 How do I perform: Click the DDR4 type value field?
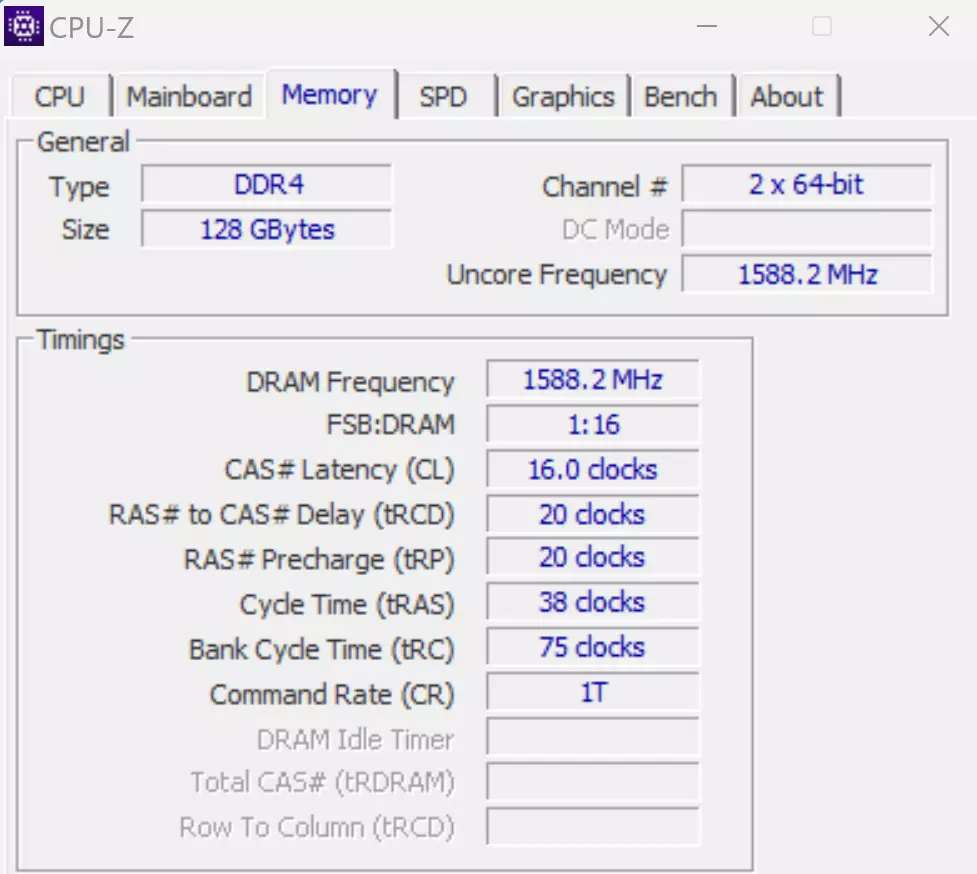pyautogui.click(x=267, y=184)
